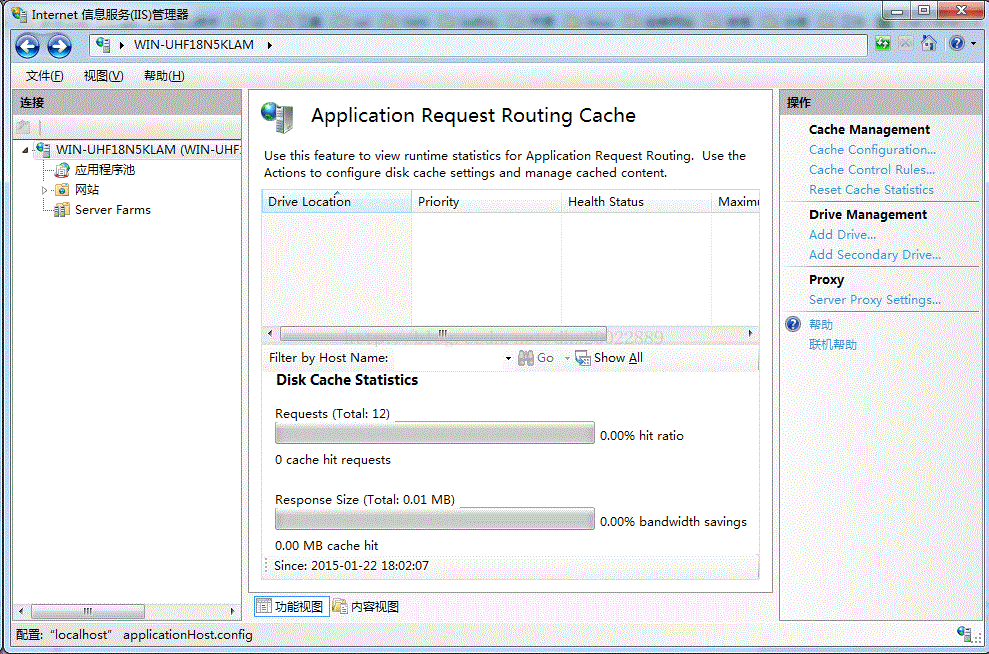
Task: Click the green refresh page icon
Action: pyautogui.click(x=883, y=44)
